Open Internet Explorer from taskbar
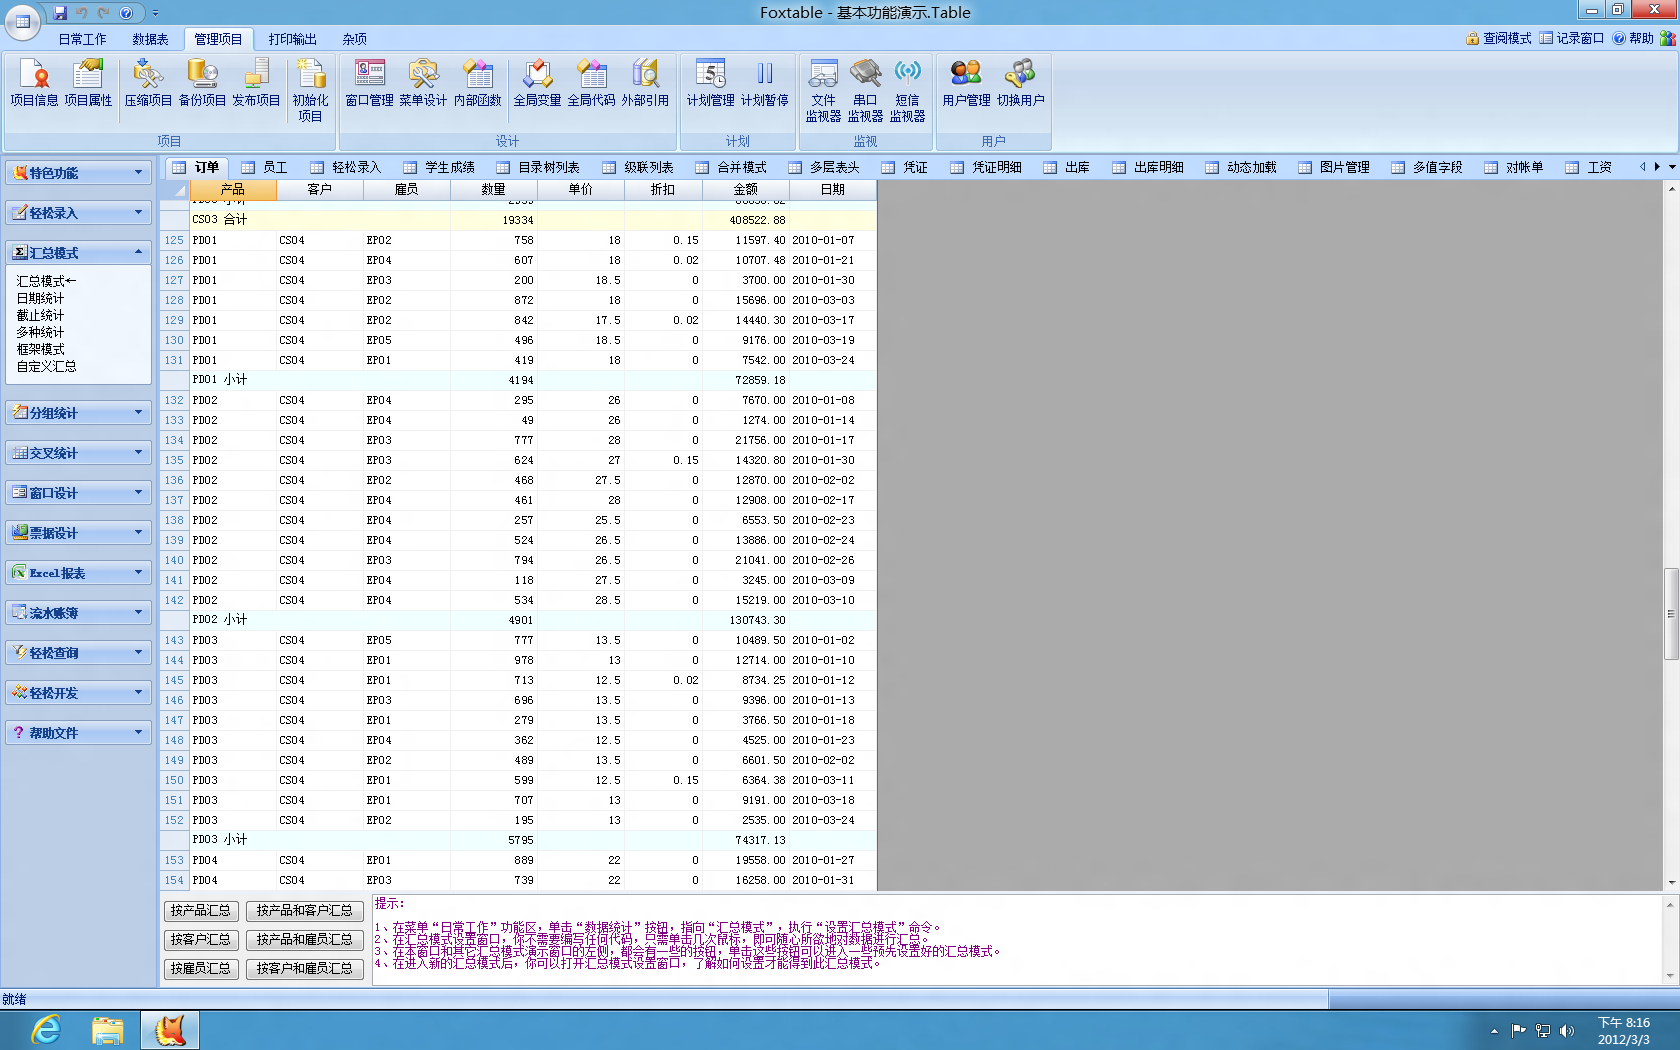The width and height of the screenshot is (1680, 1050). [46, 1030]
